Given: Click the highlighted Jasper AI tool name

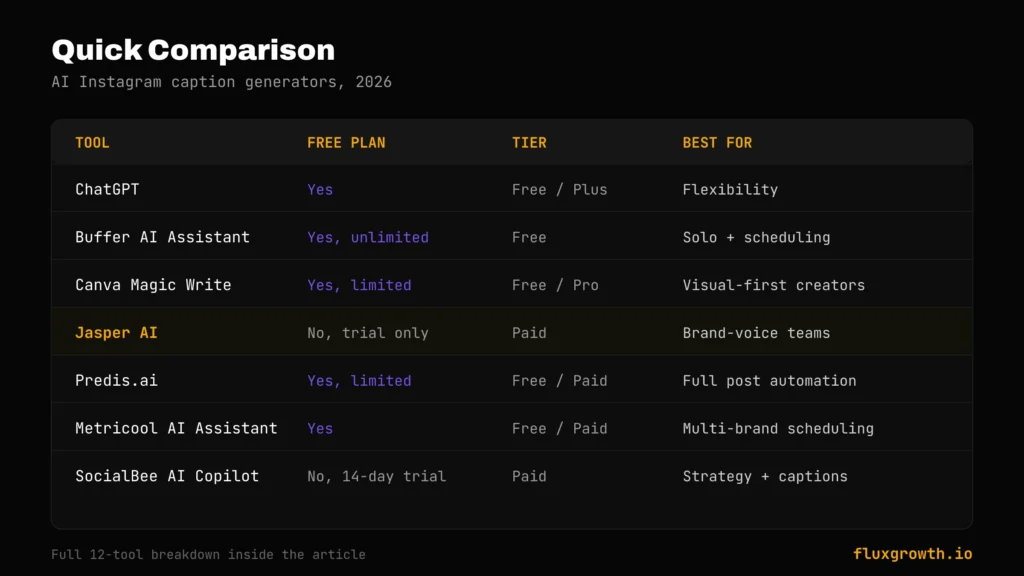Looking at the screenshot, I should point(116,333).
